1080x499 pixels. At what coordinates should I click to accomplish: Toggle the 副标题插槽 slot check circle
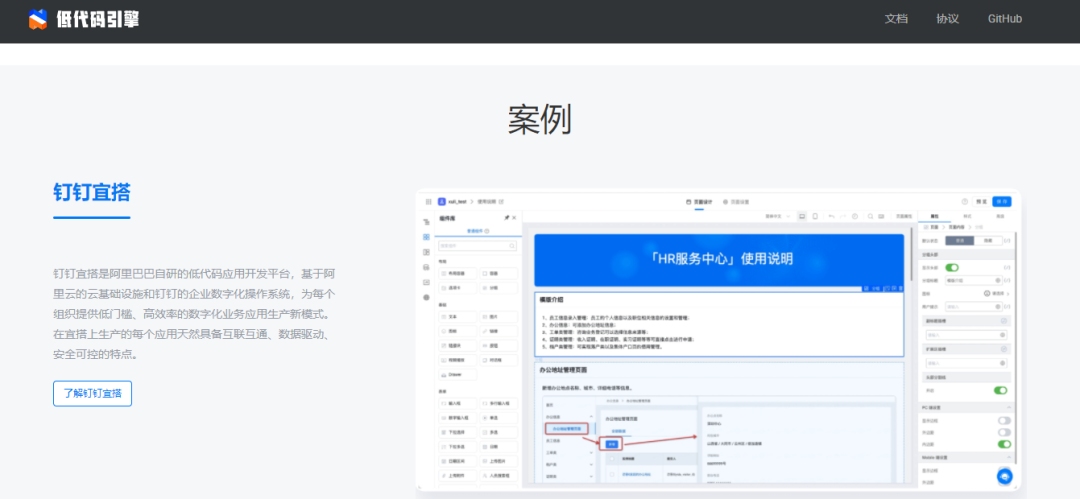coord(1004,321)
